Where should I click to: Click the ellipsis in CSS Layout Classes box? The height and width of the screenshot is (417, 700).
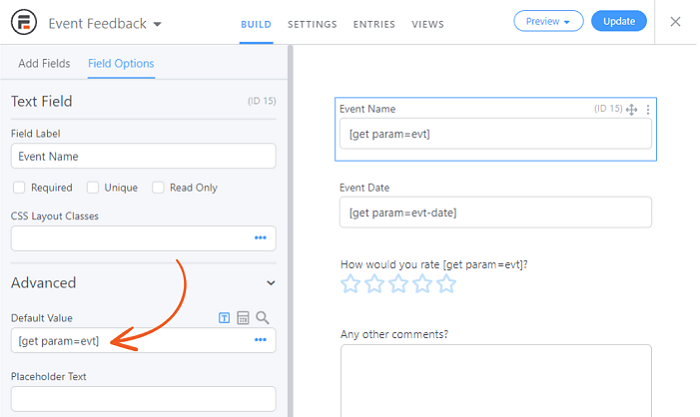[x=260, y=238]
